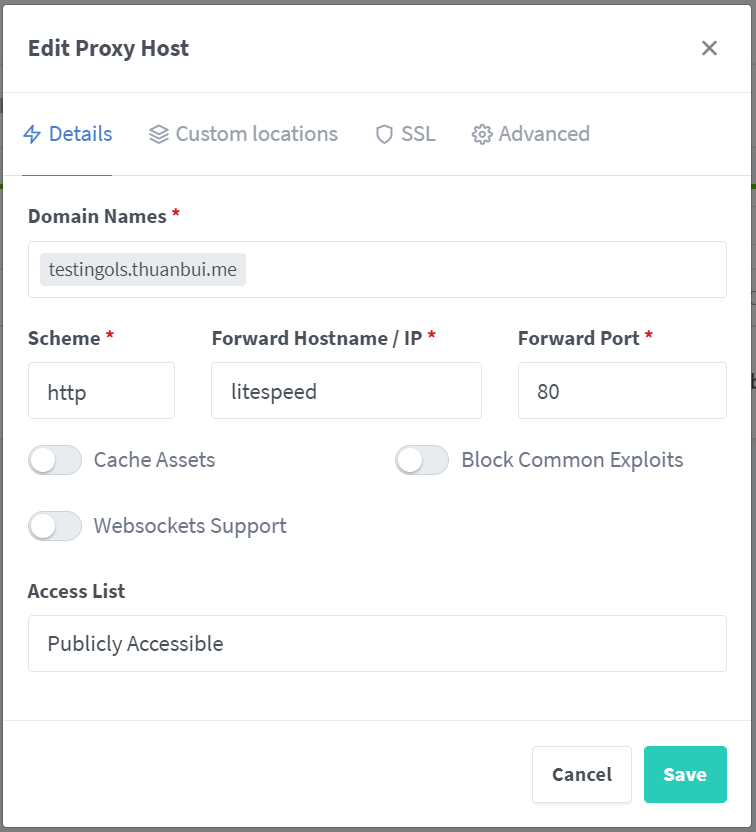Click inside the Domain Names field
This screenshot has height=832, width=756.
[480, 270]
